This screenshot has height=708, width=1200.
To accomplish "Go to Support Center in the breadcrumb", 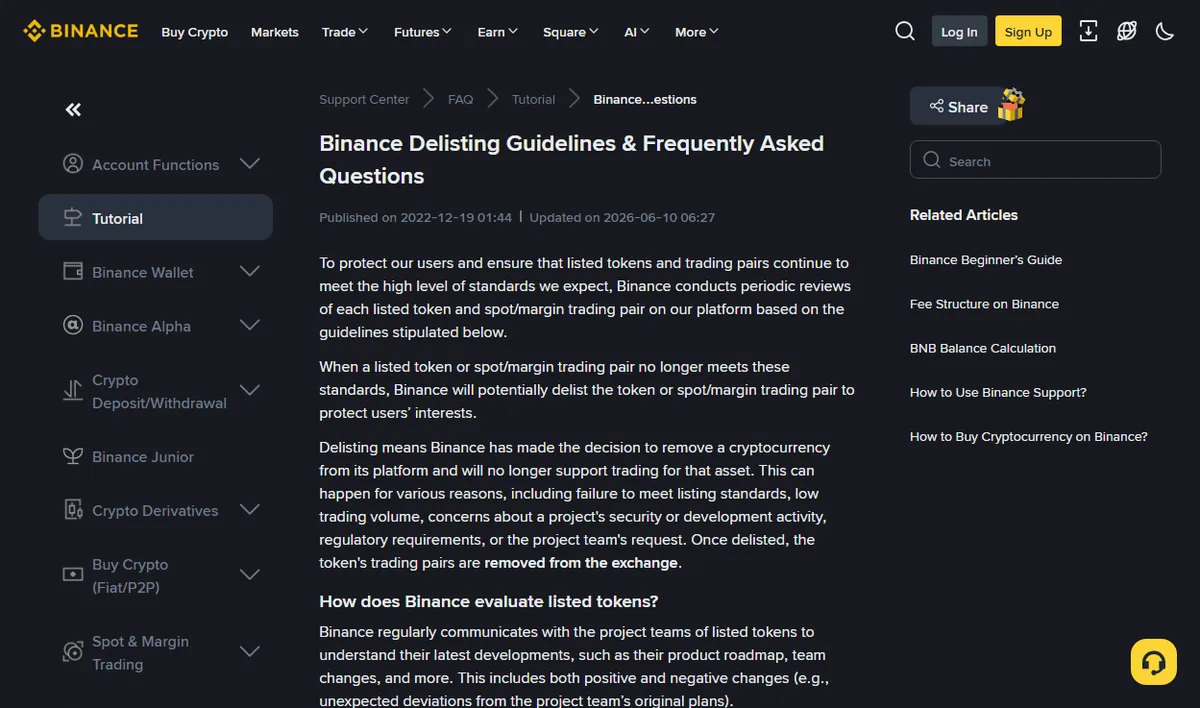I will click(x=364, y=99).
